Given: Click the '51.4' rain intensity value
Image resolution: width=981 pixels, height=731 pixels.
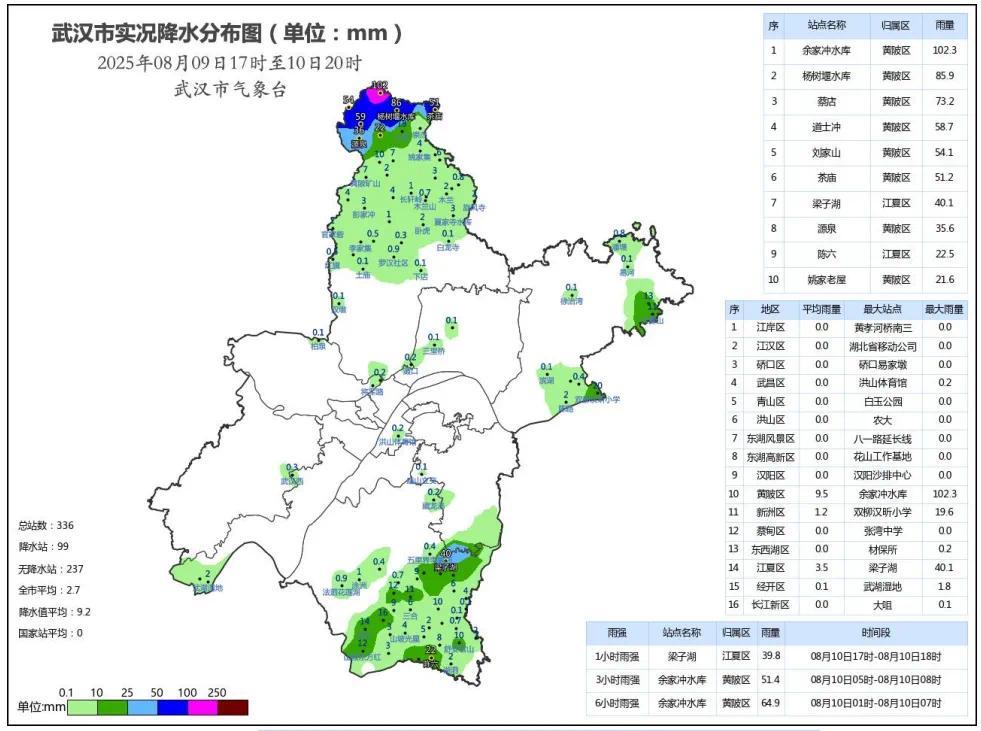Looking at the screenshot, I should (x=770, y=680).
